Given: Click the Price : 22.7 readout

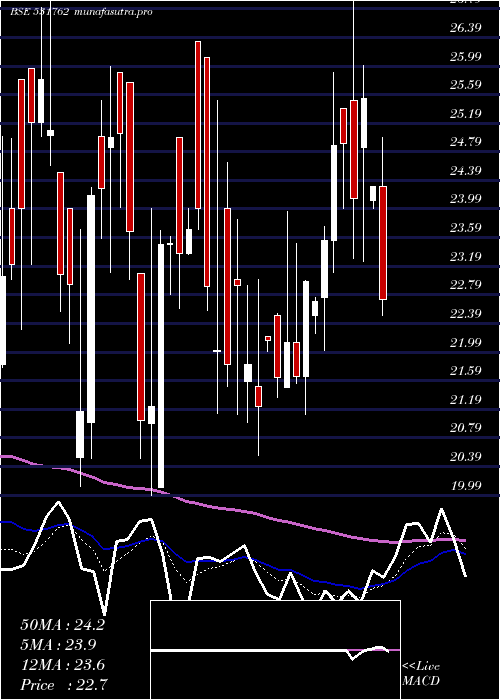Looking at the screenshot, I should point(62,685).
